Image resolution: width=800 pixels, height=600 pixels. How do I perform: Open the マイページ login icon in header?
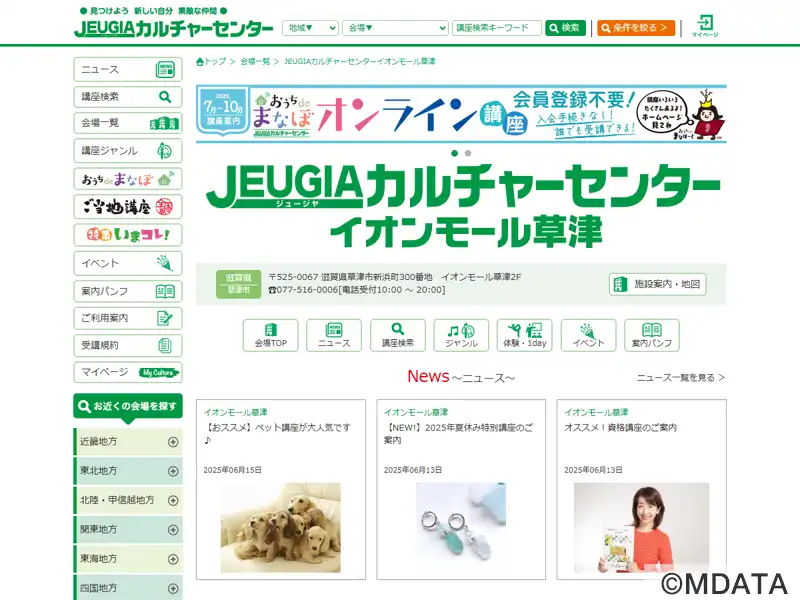(705, 26)
